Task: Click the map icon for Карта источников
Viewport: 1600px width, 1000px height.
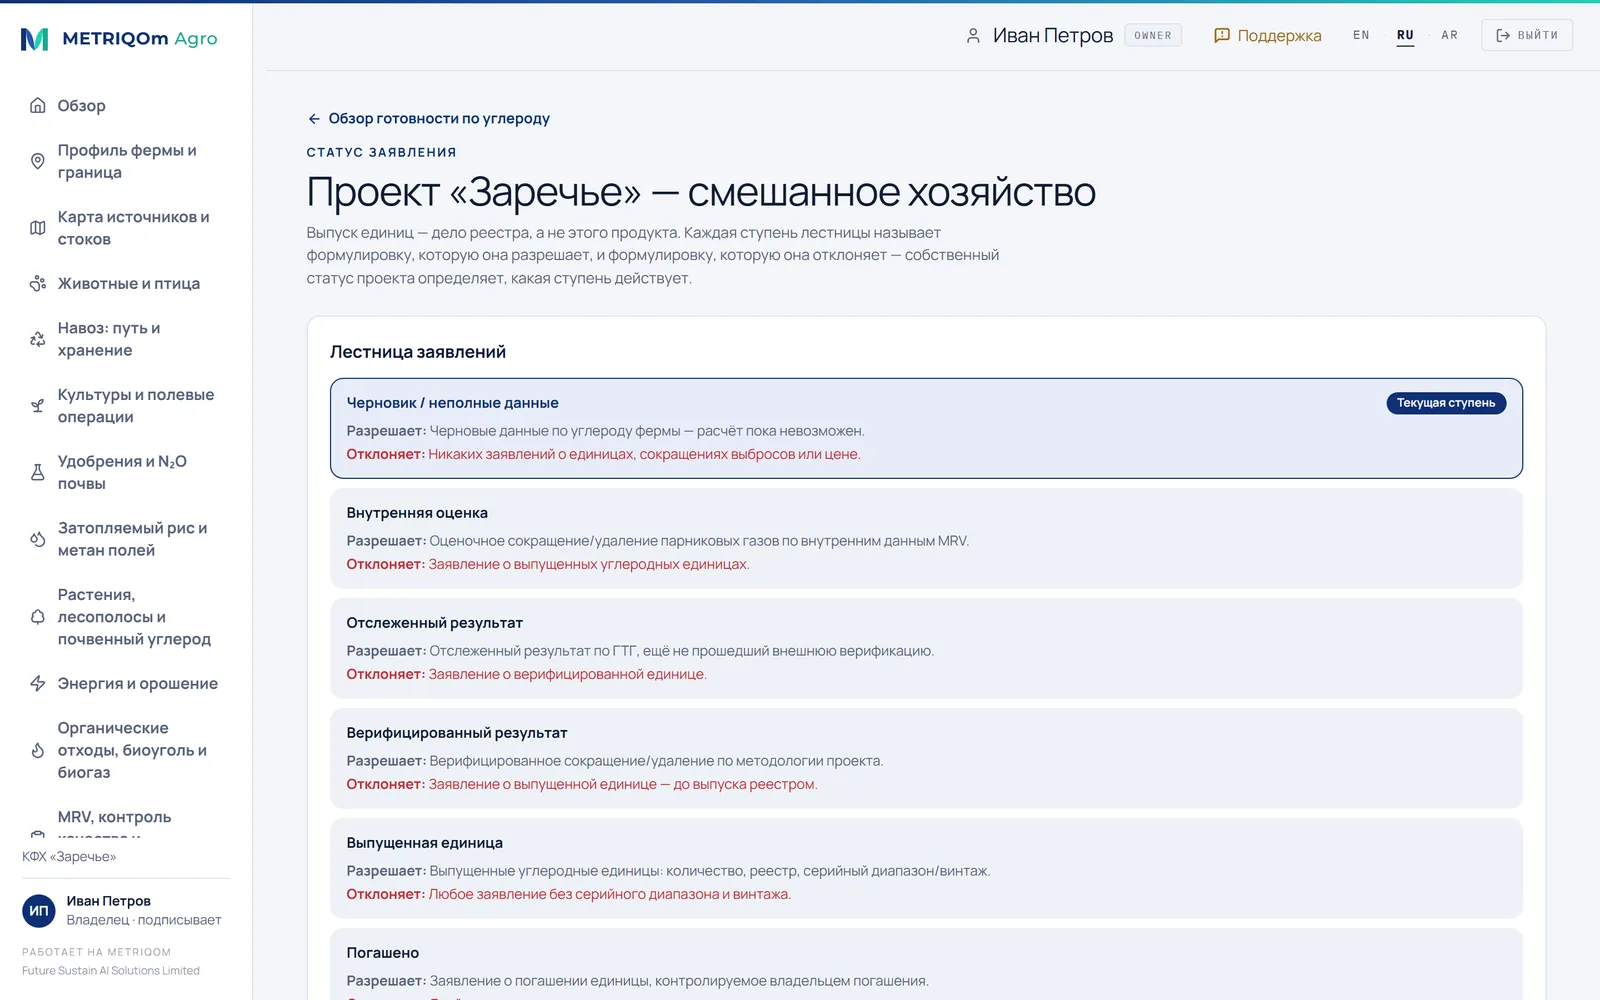Action: [38, 228]
